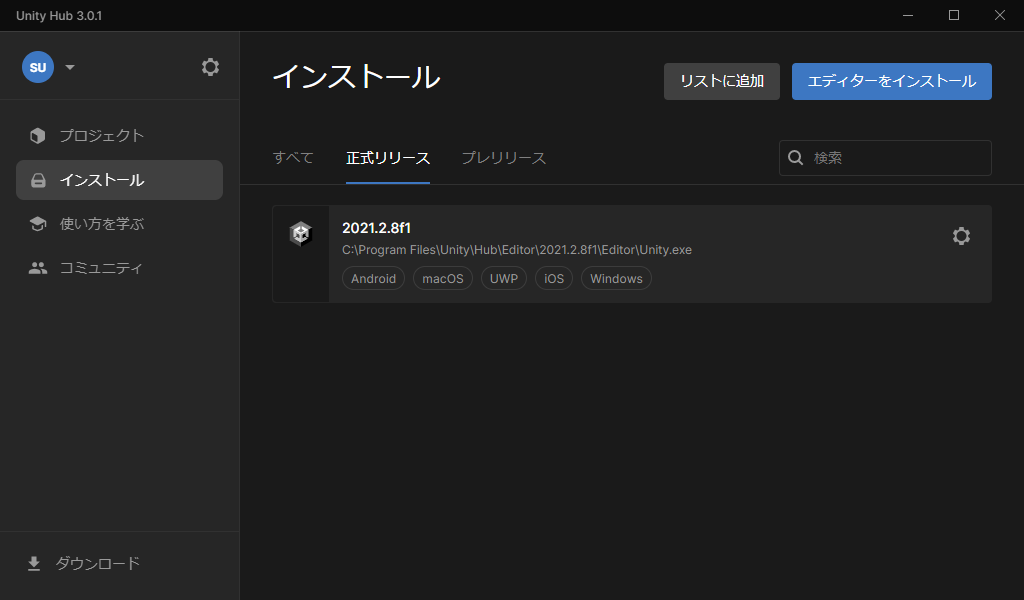Switch to the すべて tab

(x=293, y=158)
